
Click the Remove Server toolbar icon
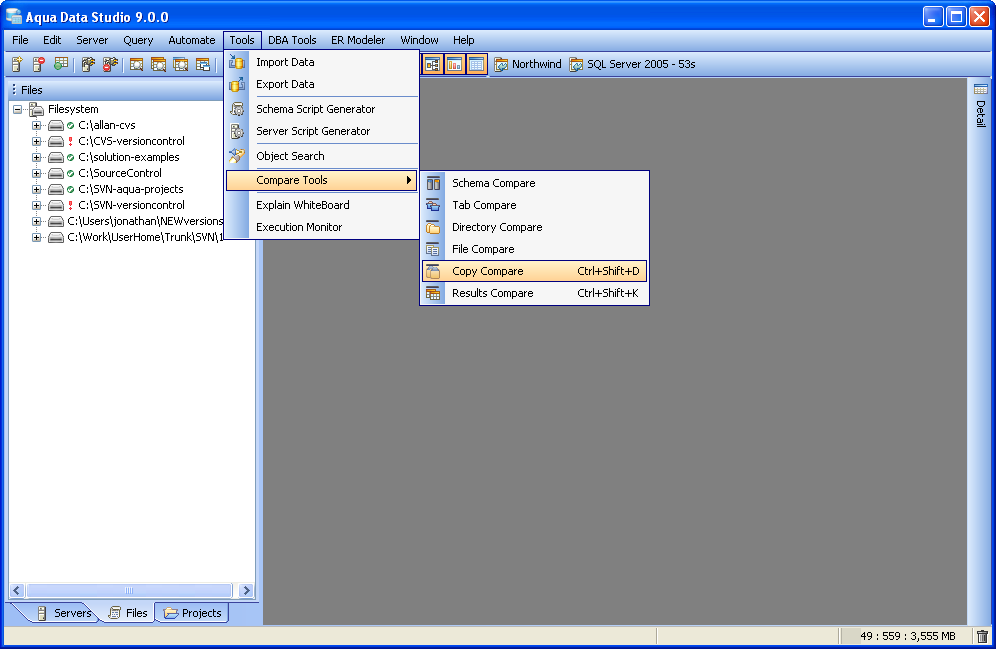pyautogui.click(x=39, y=64)
